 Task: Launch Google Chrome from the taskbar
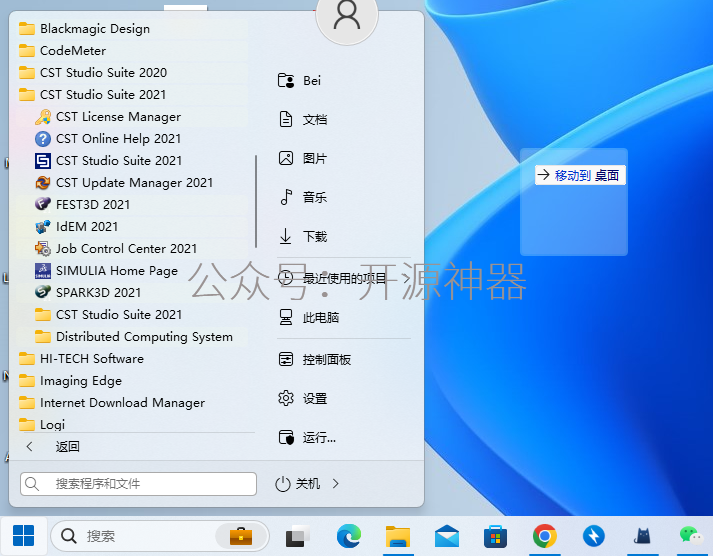(x=545, y=536)
